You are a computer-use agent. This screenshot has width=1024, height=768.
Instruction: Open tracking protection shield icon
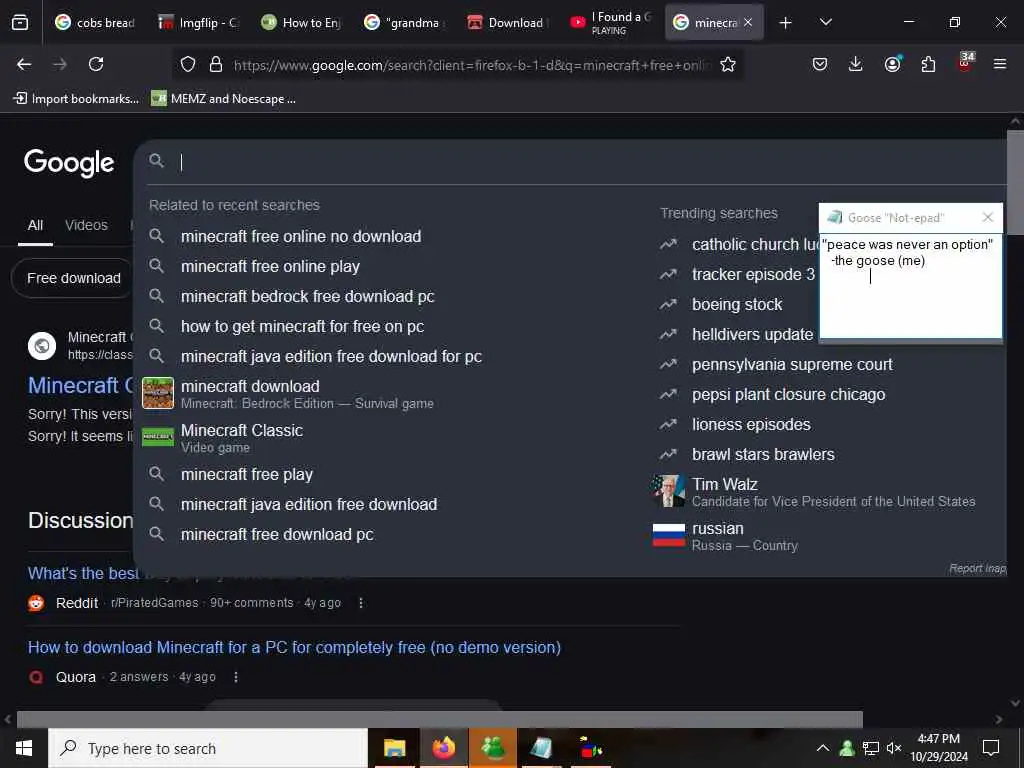[188, 64]
